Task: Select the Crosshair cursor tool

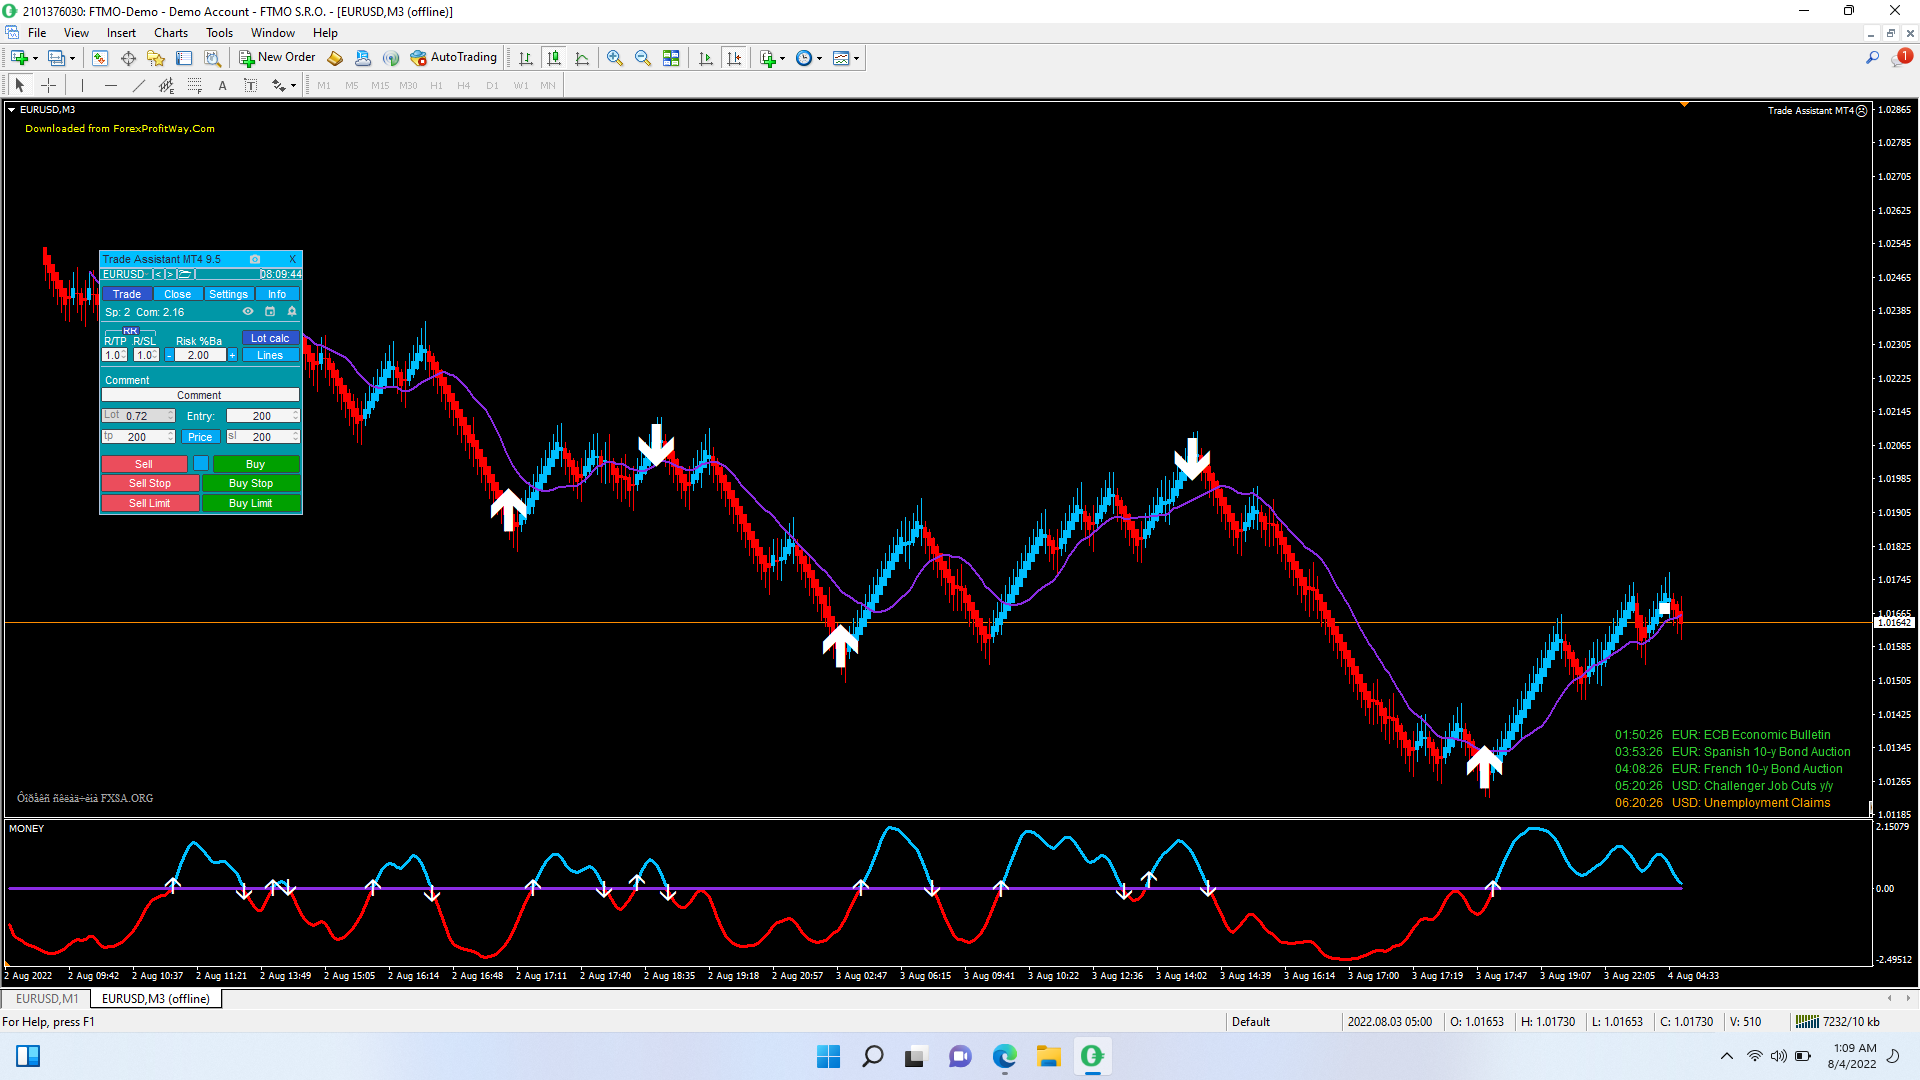Action: (x=48, y=86)
